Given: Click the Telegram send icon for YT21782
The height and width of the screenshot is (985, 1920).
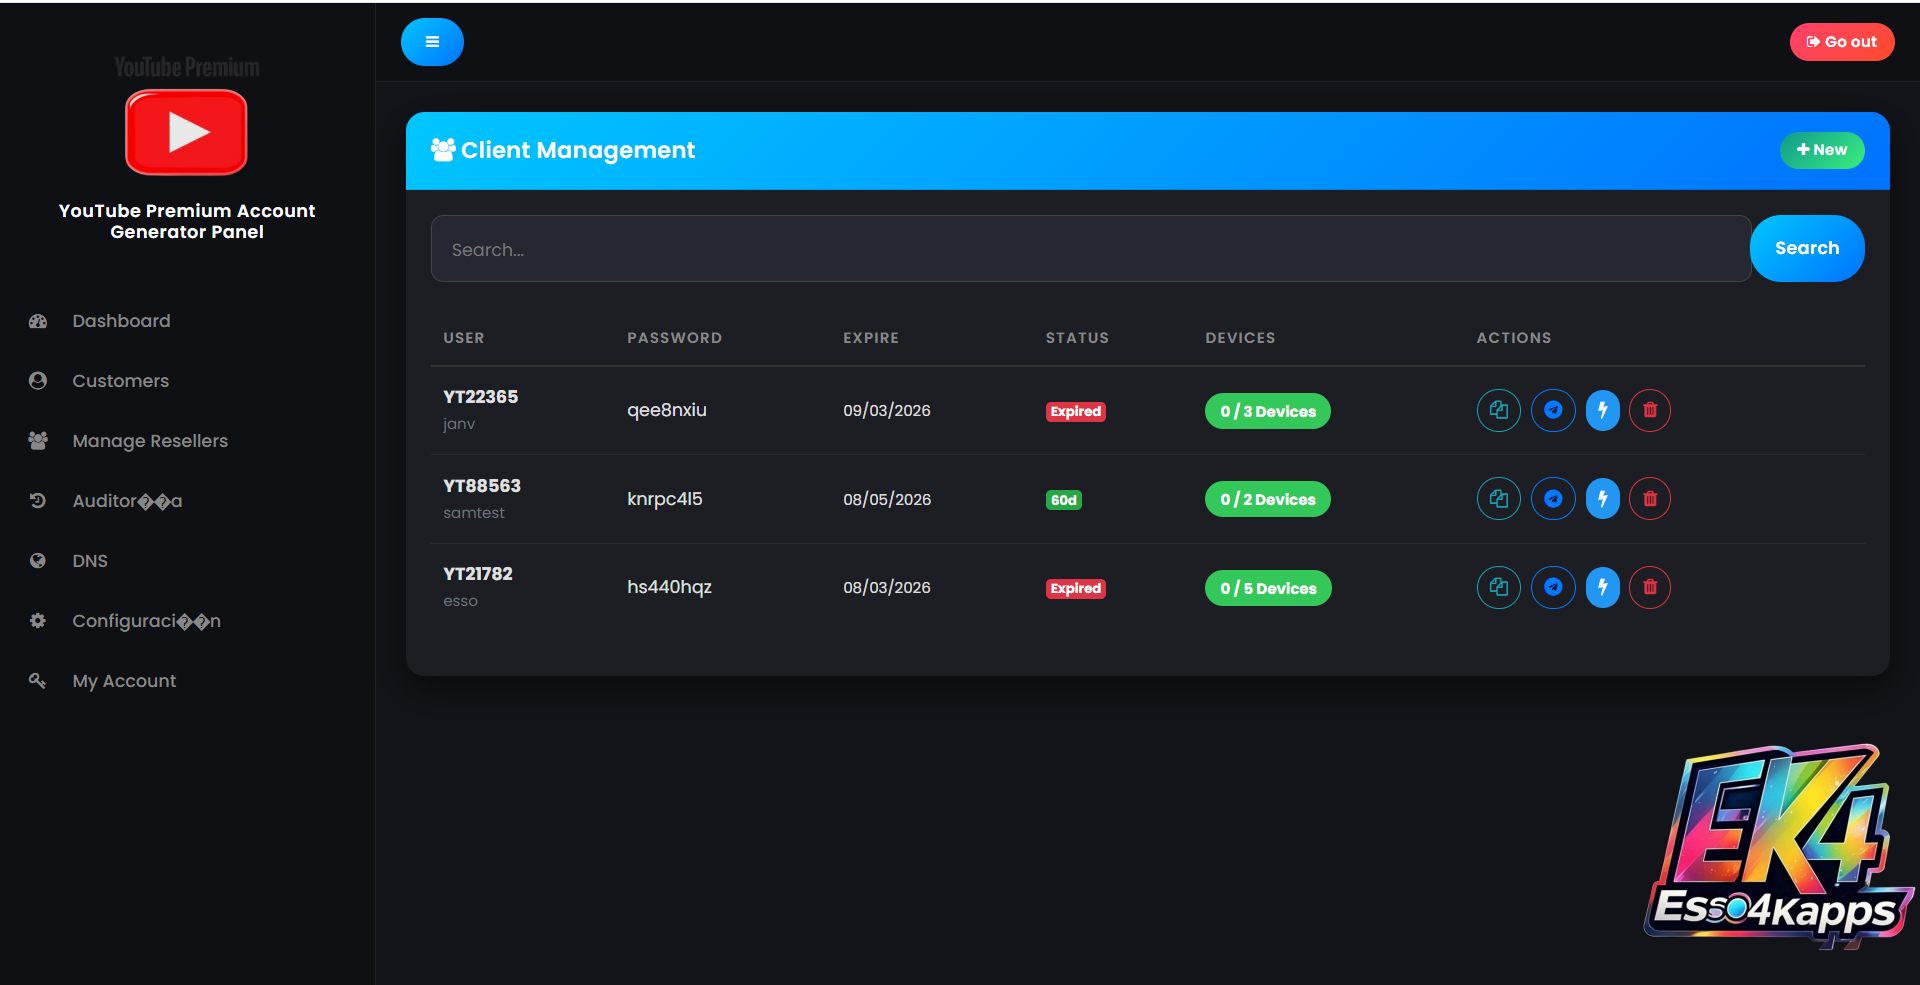Looking at the screenshot, I should 1553,587.
